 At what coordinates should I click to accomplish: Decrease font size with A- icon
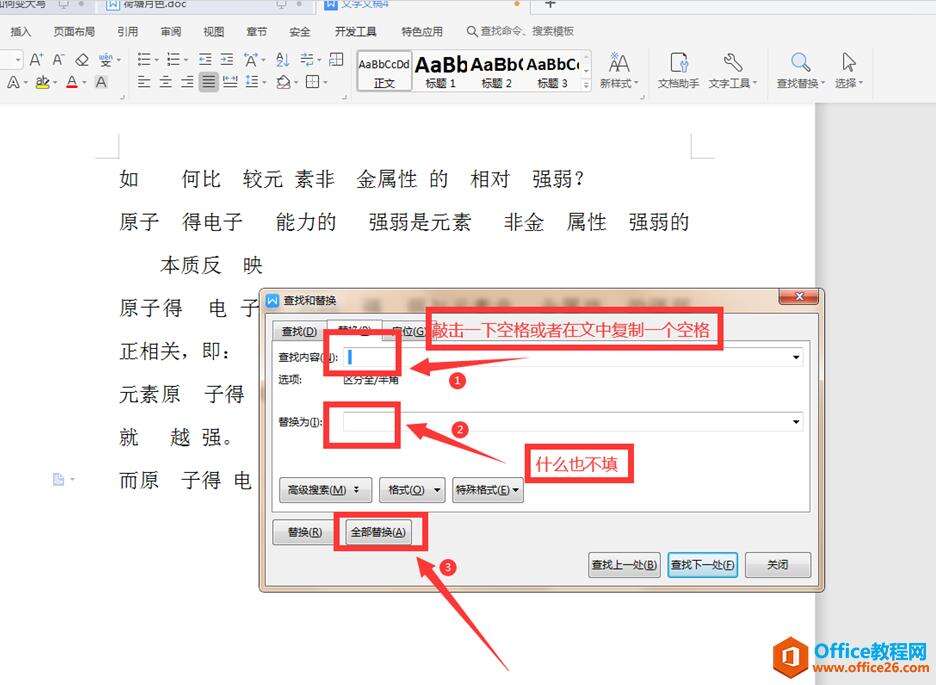coord(58,60)
